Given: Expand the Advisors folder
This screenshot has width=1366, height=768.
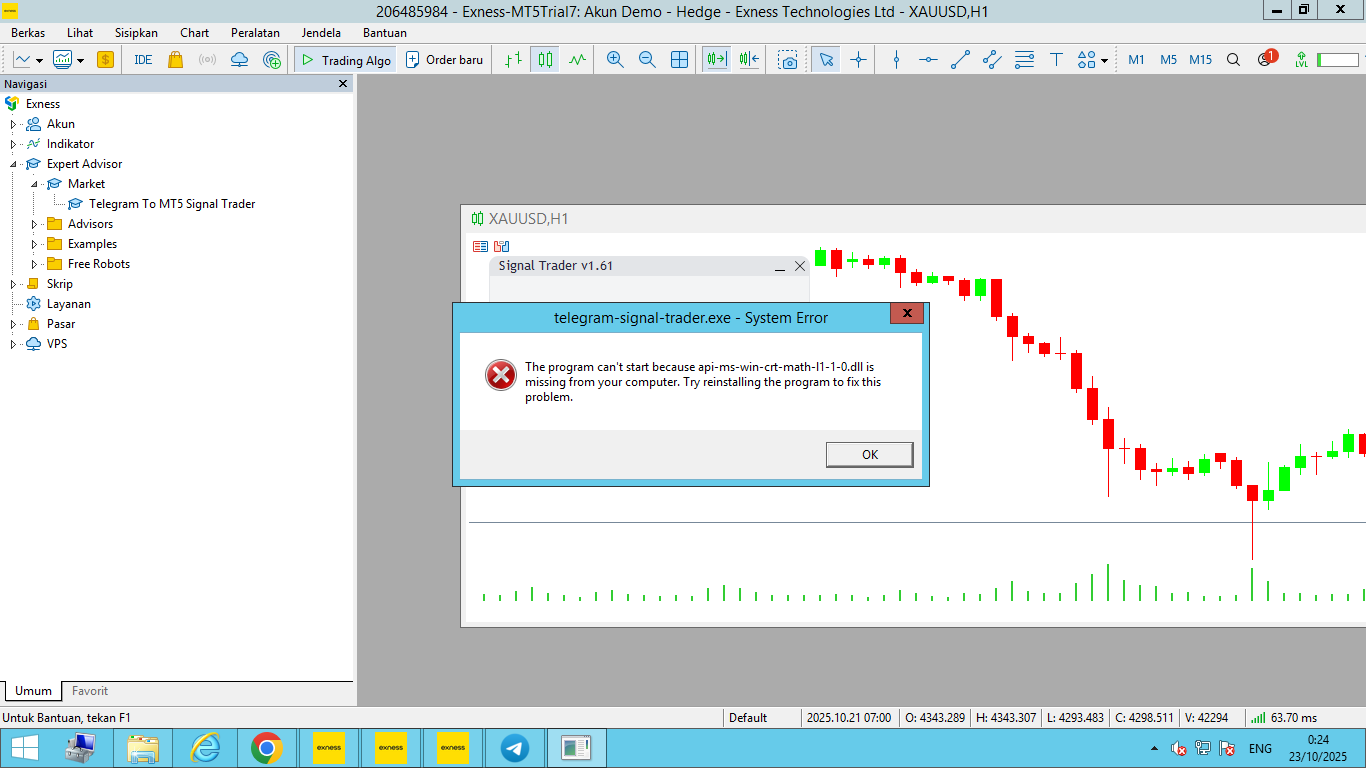Looking at the screenshot, I should pyautogui.click(x=34, y=224).
